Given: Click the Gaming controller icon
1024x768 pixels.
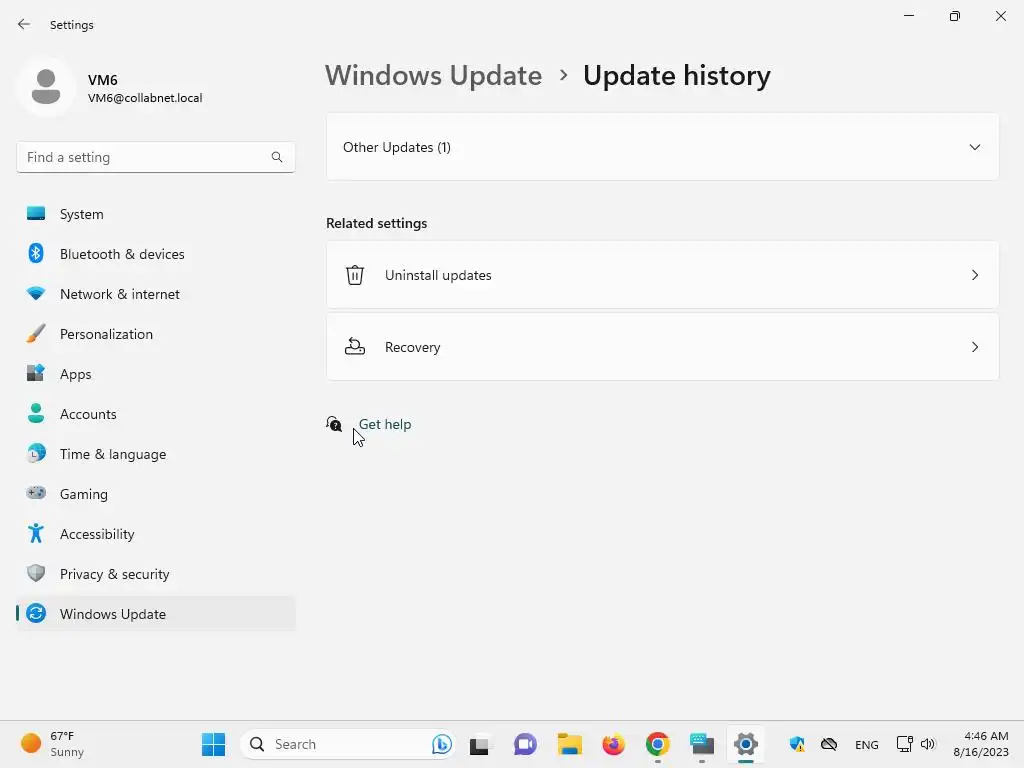Looking at the screenshot, I should tap(36, 493).
